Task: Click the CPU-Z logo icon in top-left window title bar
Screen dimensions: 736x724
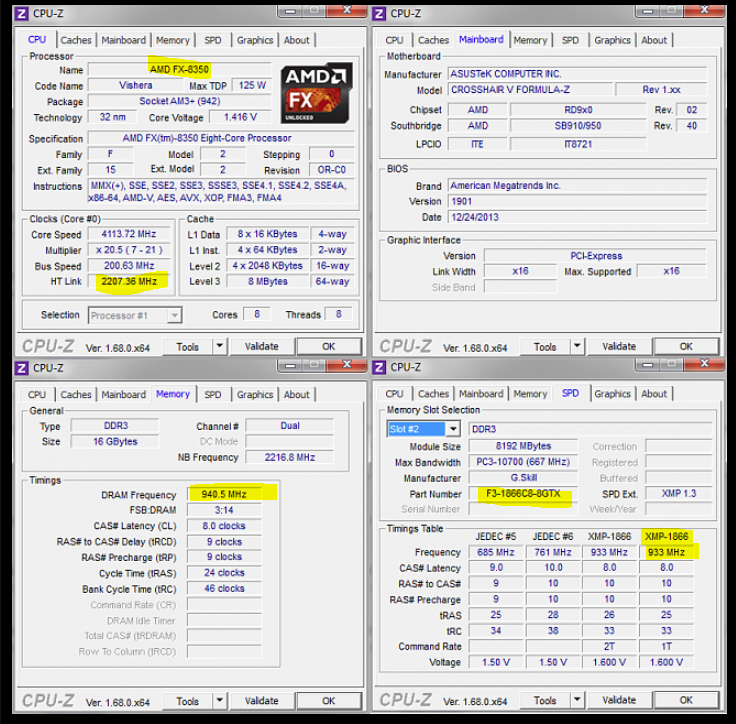Action: coord(21,14)
